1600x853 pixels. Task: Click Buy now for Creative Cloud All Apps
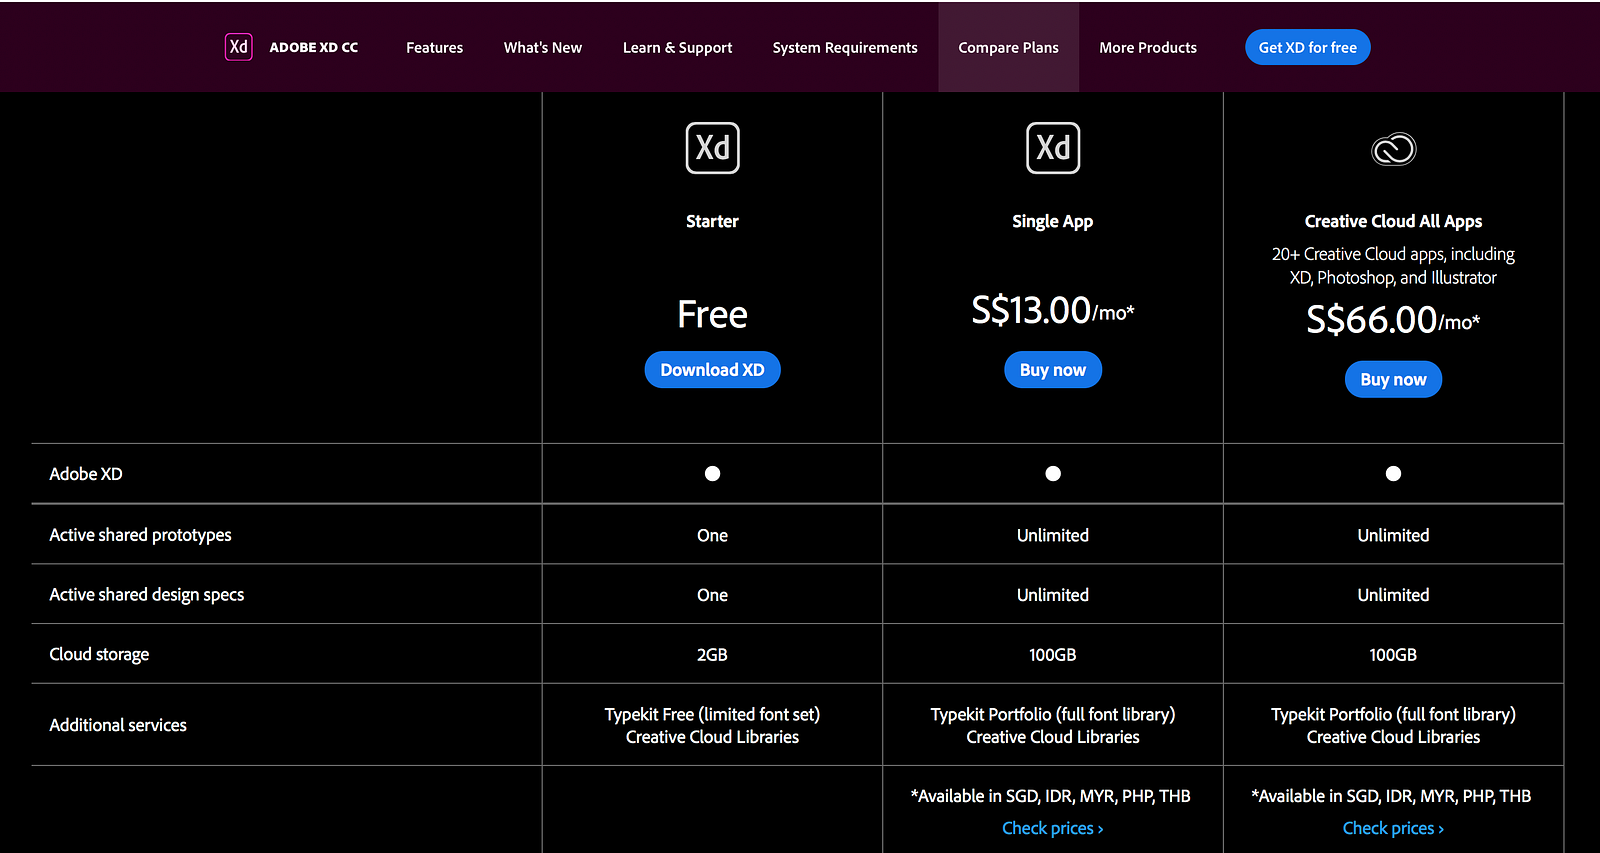tap(1393, 380)
